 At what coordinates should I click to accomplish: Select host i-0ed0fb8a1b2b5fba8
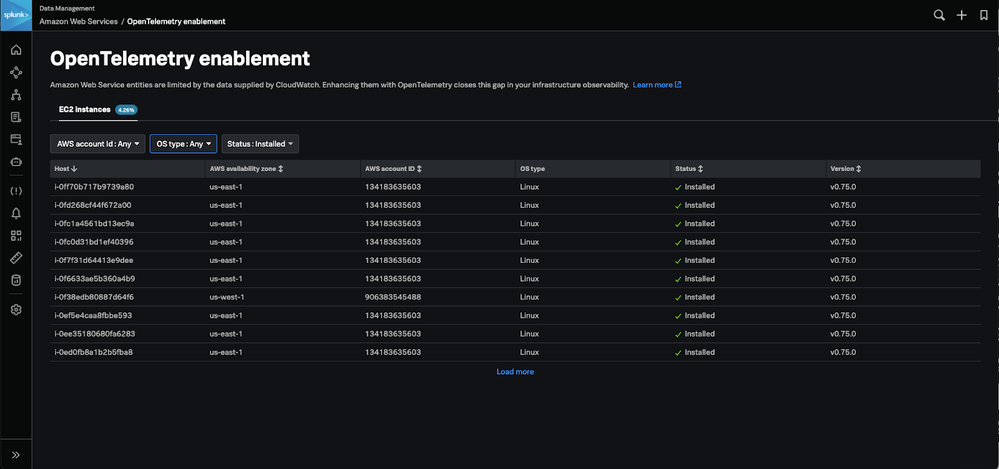click(x=94, y=352)
